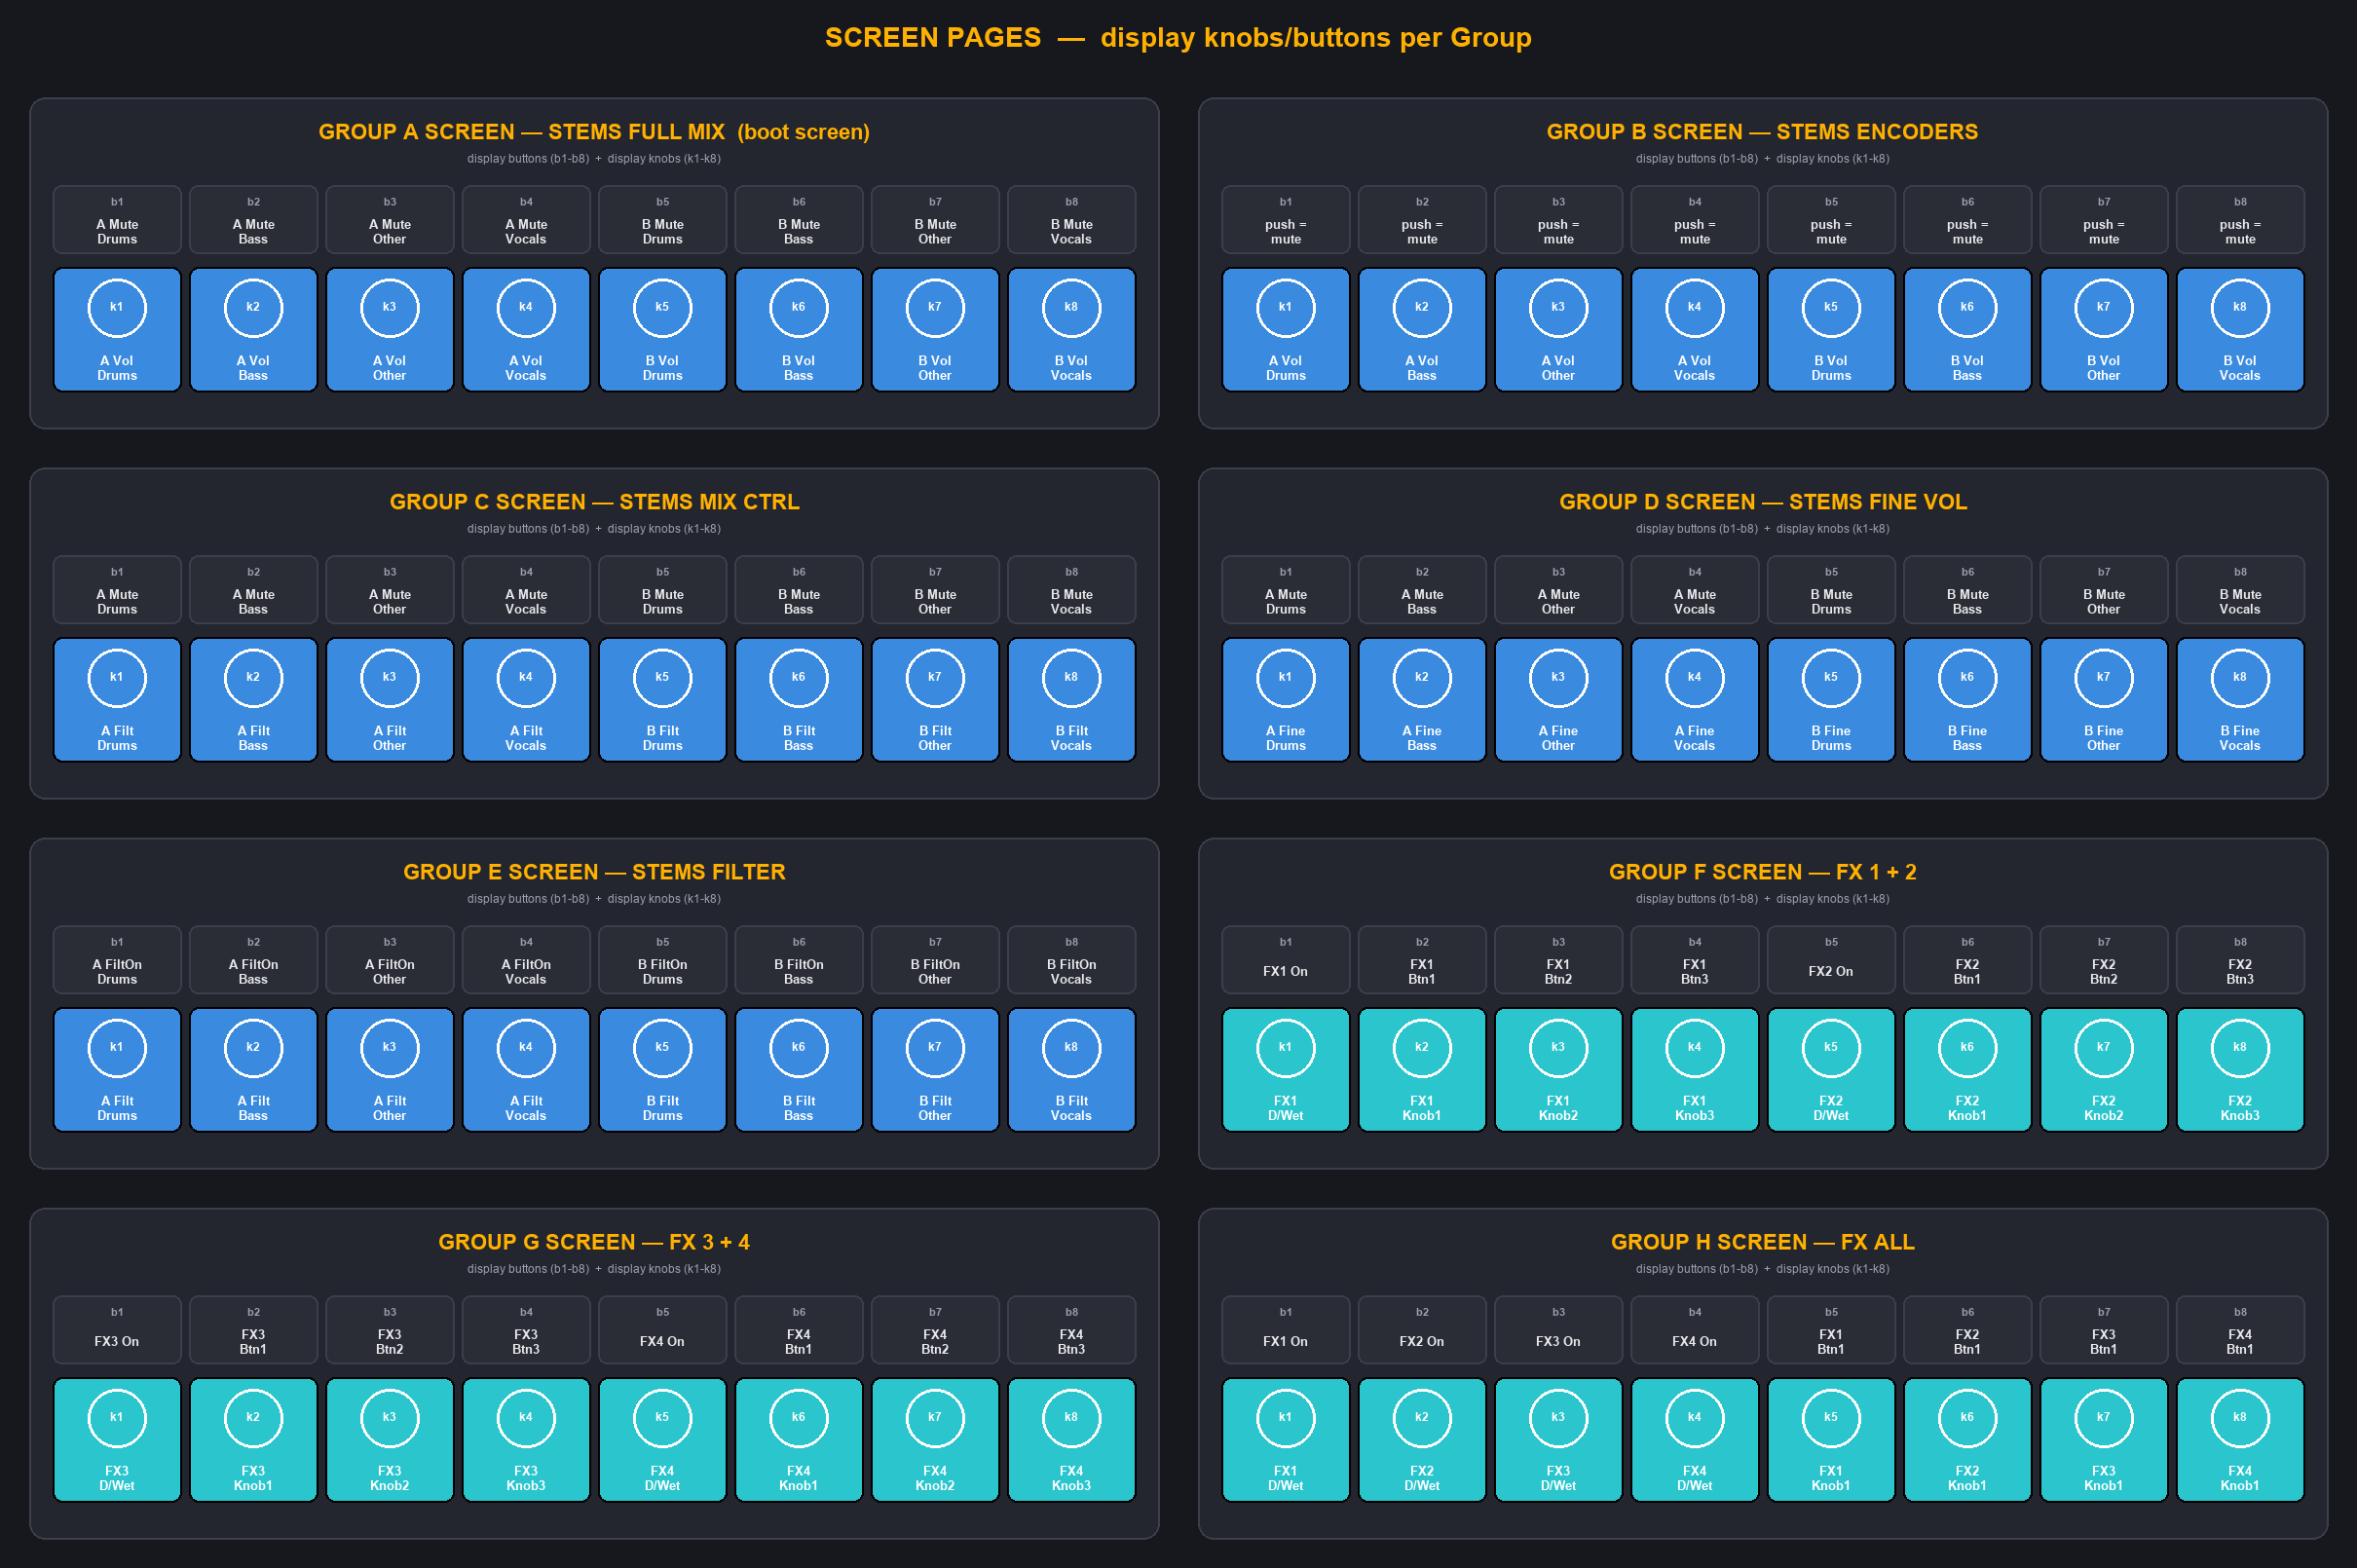The width and height of the screenshot is (2357, 1568).
Task: Click k6 FX4 Knob1 in Group G
Action: click(x=799, y=1439)
